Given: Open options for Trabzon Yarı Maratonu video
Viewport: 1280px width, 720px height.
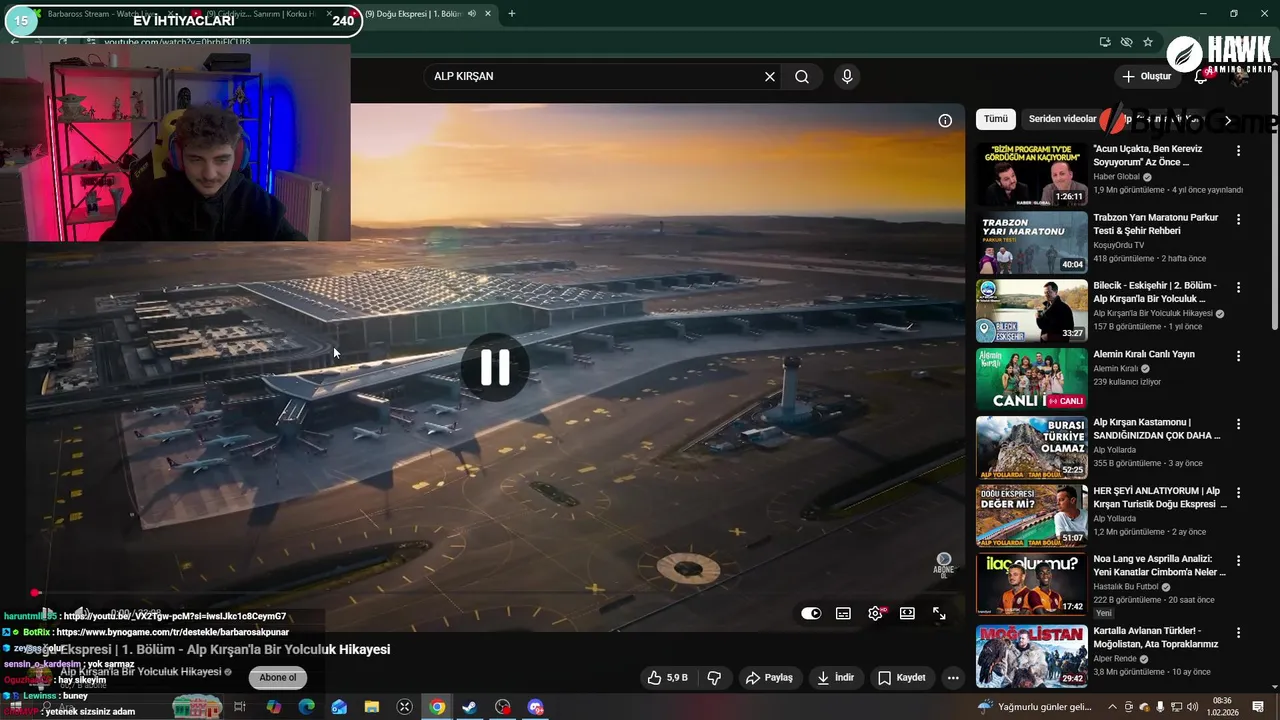Looking at the screenshot, I should coord(1238,219).
